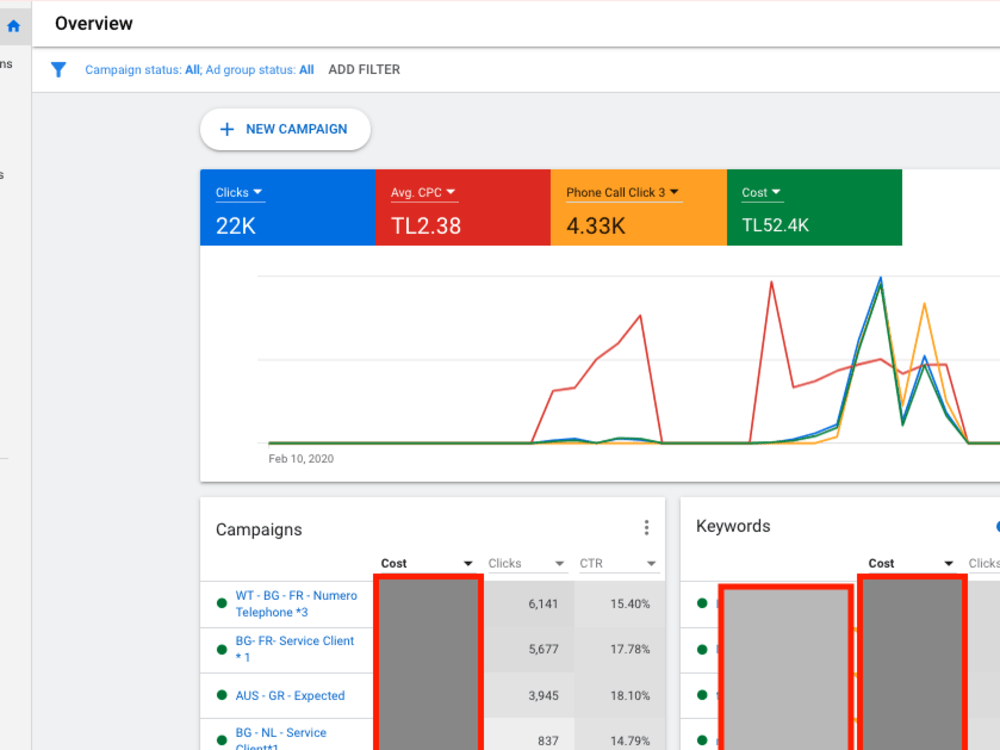
Task: Select the orange 4.33K scorecard
Action: pyautogui.click(x=638, y=207)
